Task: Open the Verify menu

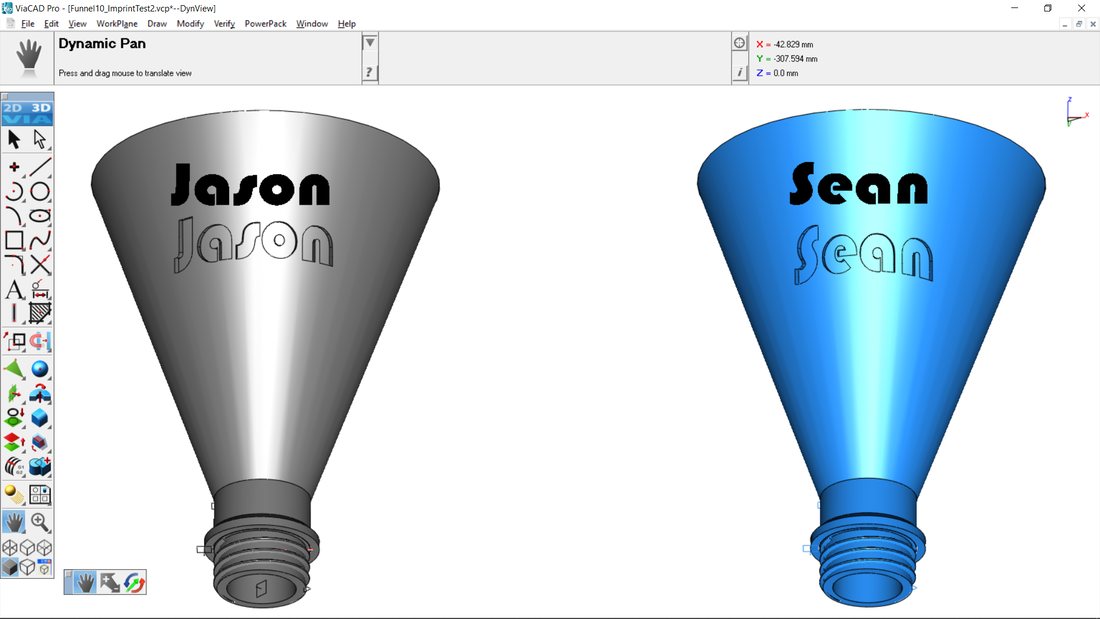Action: pos(224,24)
